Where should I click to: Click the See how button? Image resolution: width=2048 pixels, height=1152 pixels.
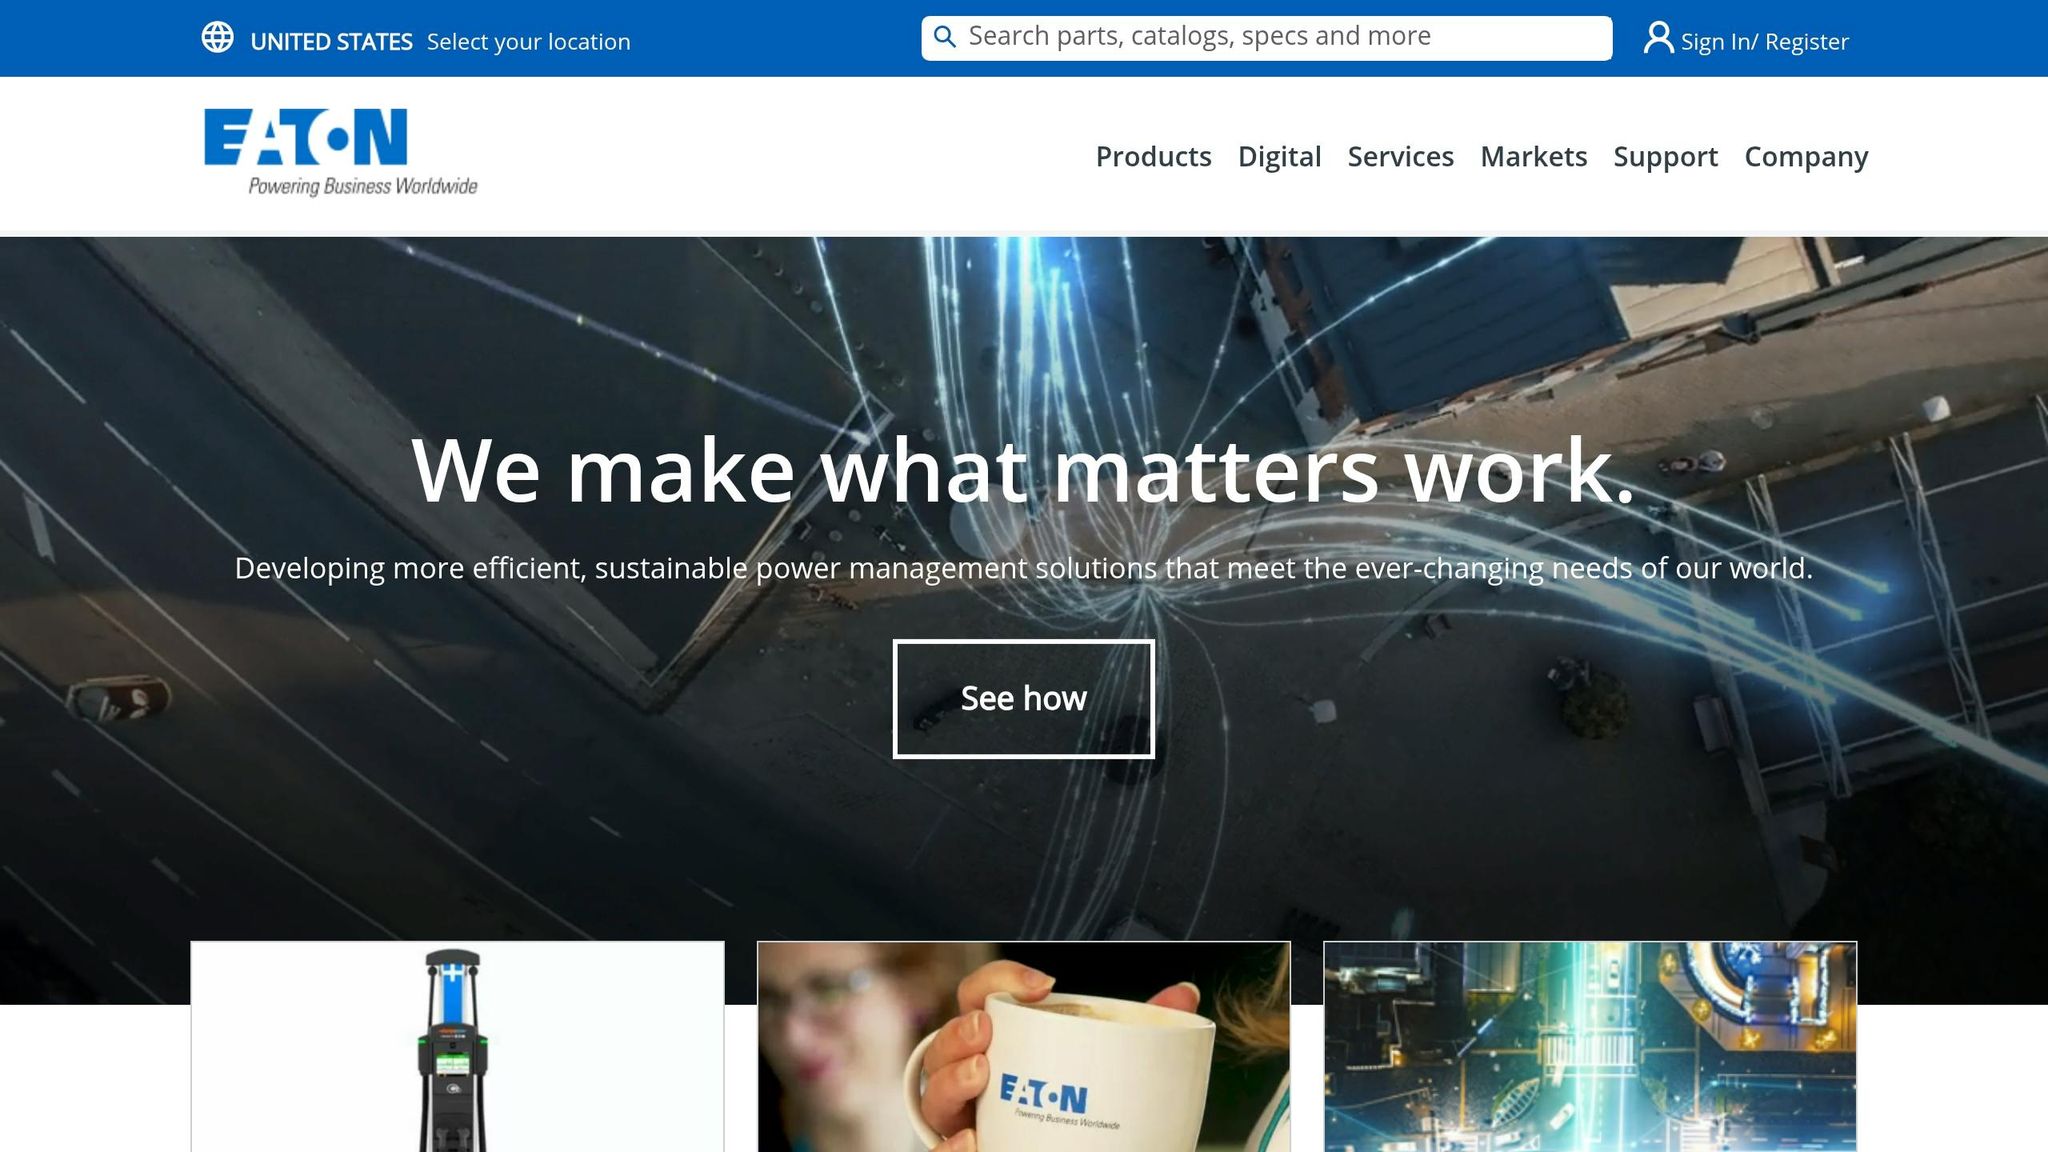[1024, 699]
